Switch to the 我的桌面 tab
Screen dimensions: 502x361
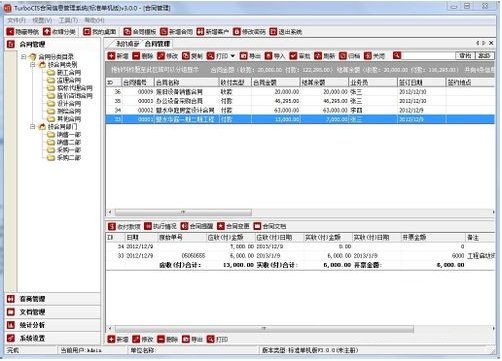click(x=127, y=44)
